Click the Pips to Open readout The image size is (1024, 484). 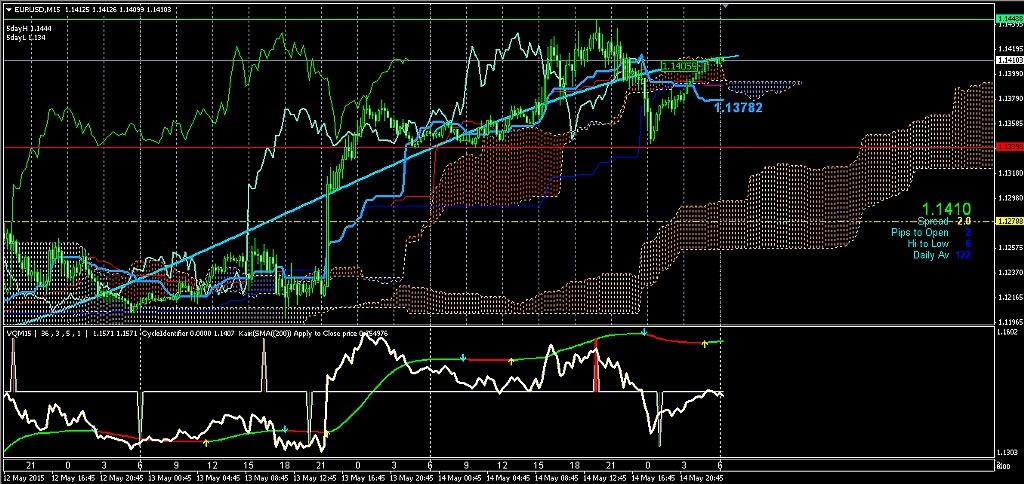931,233
